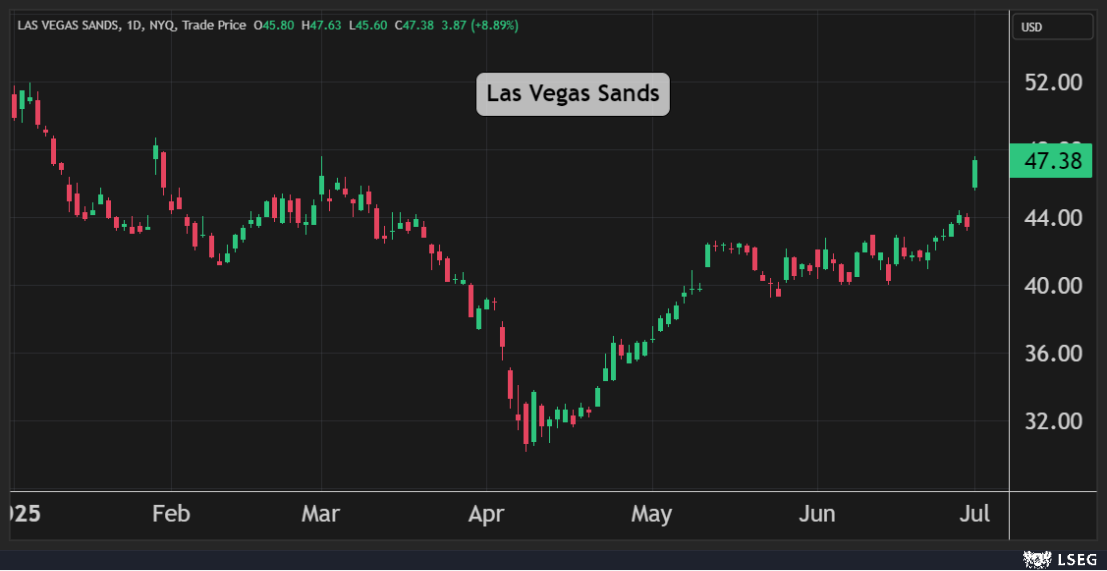Screen dimensions: 1107x571
Task: Click the Mar label on time axis
Action: coord(321,515)
